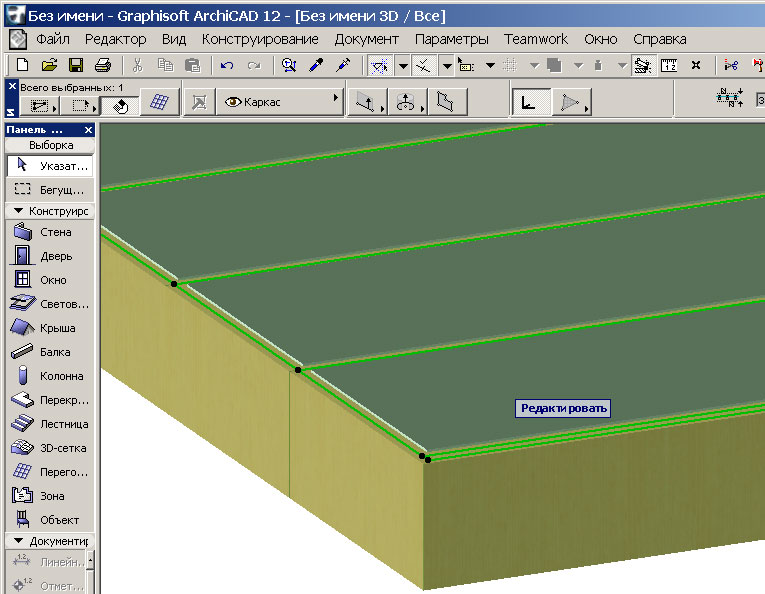Switch to the Бегущая рамка (Marquee) tool
The width and height of the screenshot is (765, 594).
tap(47, 190)
